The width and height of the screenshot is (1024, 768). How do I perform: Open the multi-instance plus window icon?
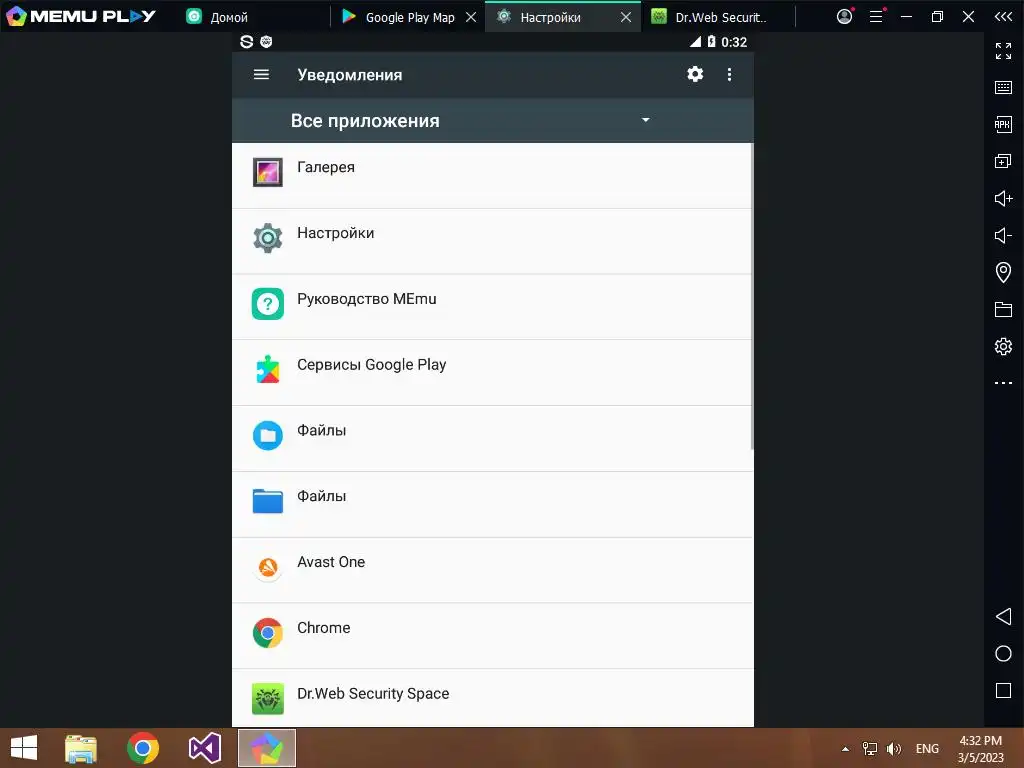1003,161
